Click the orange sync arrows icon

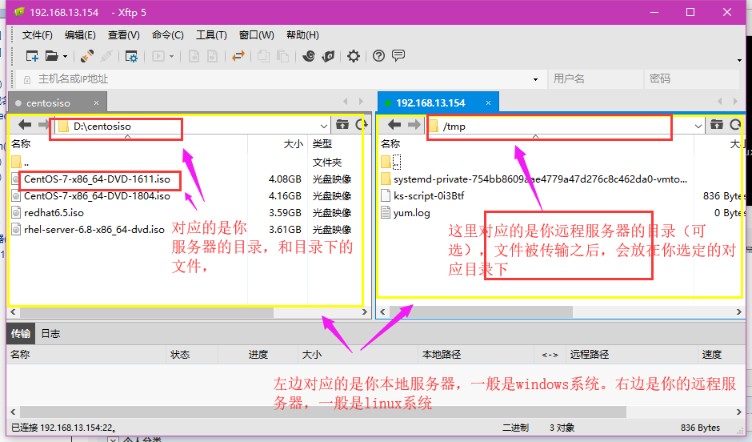click(x=238, y=56)
